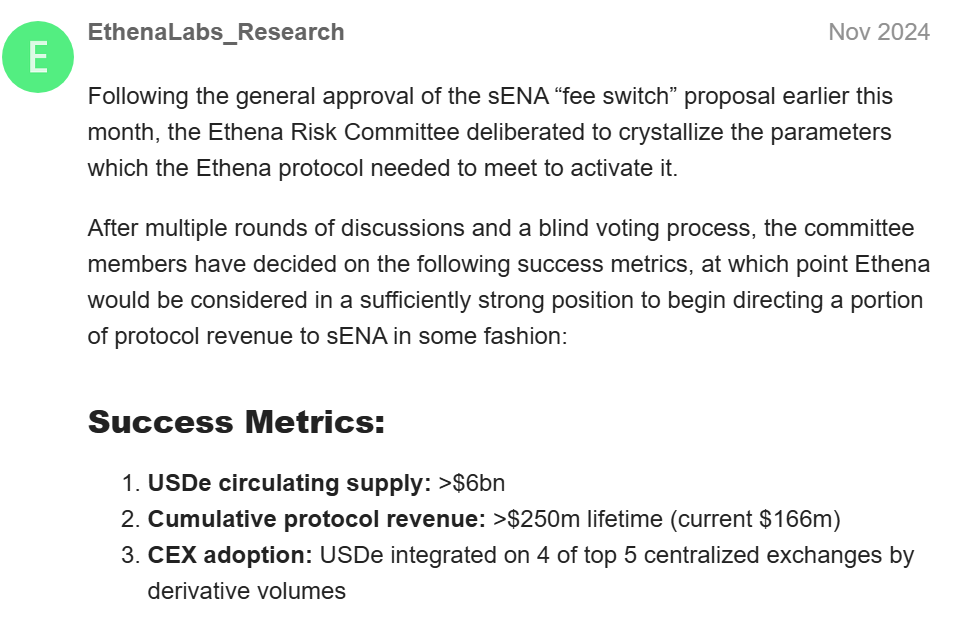Click the bold CEX adoption label
The width and height of the screenshot is (955, 625).
click(x=230, y=555)
